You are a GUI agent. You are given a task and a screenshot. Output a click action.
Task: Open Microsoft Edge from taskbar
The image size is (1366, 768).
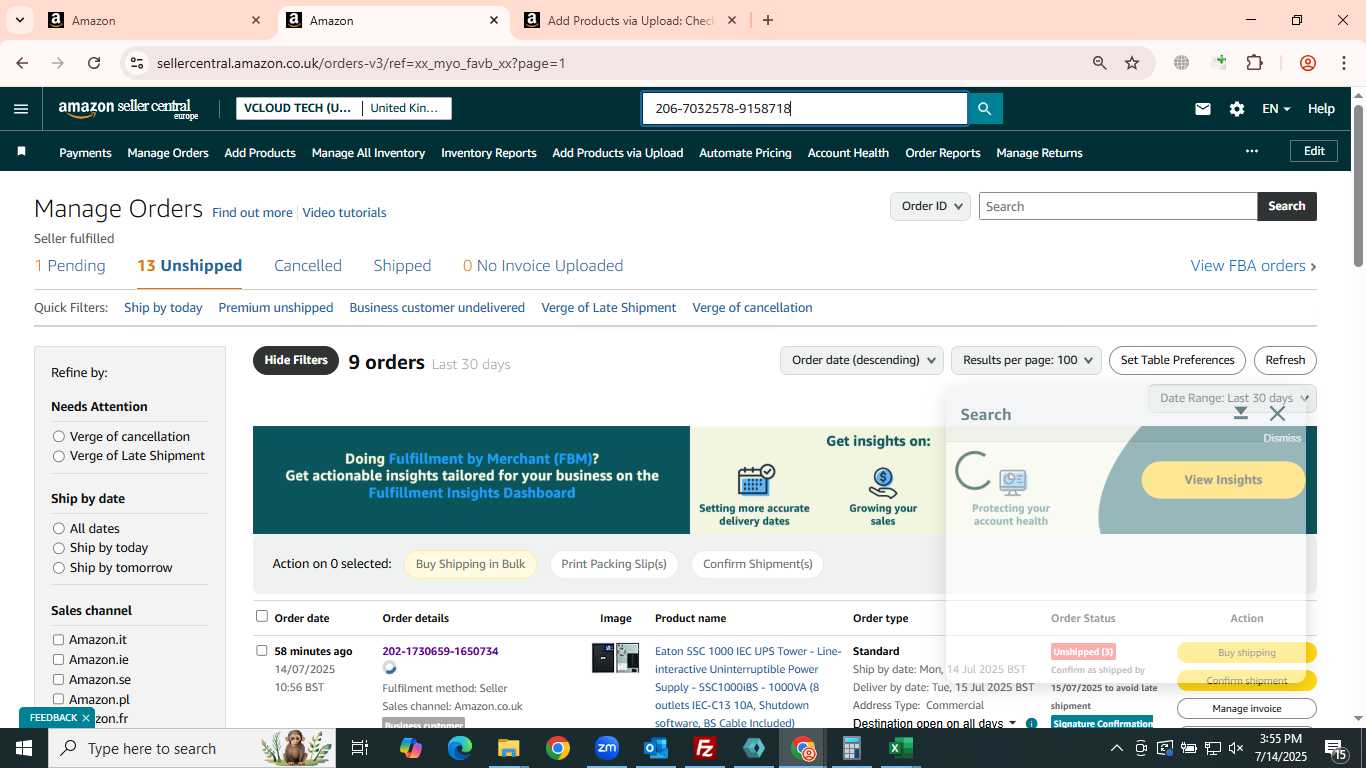point(459,748)
